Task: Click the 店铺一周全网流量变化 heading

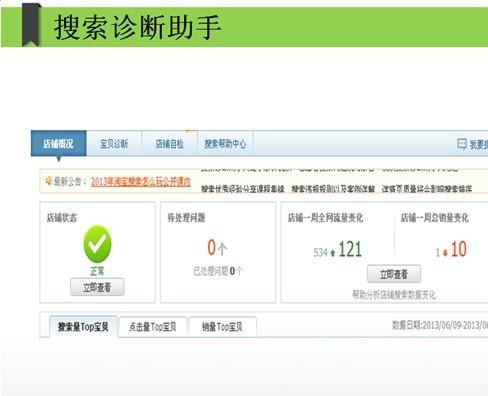Action: click(x=325, y=218)
